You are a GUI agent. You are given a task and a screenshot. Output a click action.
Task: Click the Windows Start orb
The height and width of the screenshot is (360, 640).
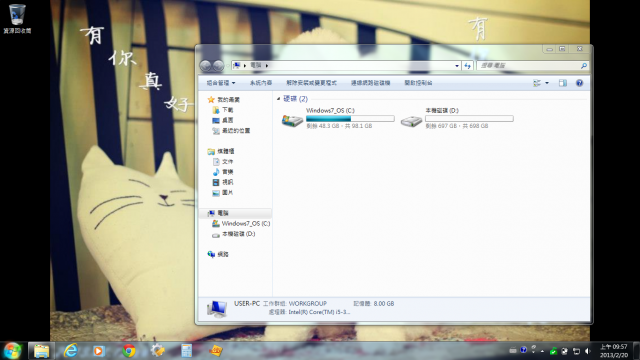pos(12,351)
